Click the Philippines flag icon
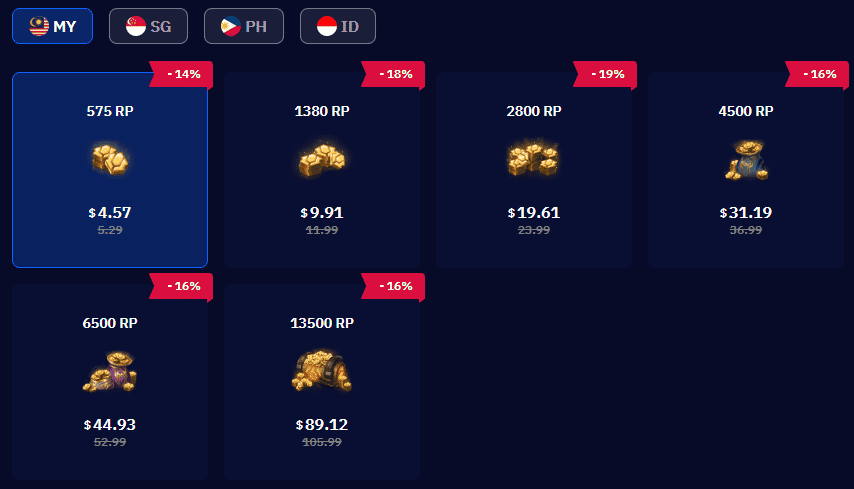 230,26
